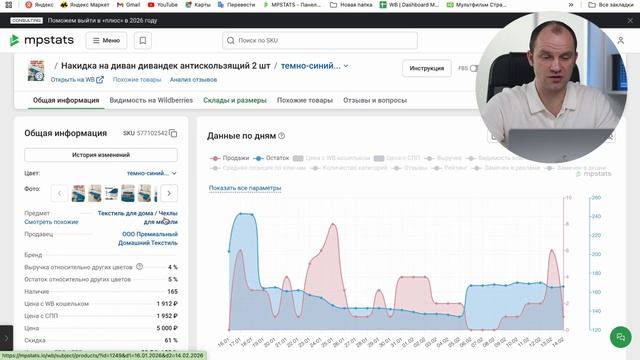Toggle Цена с WB кошельком legend item
The height and width of the screenshot is (360, 640).
pos(331,158)
